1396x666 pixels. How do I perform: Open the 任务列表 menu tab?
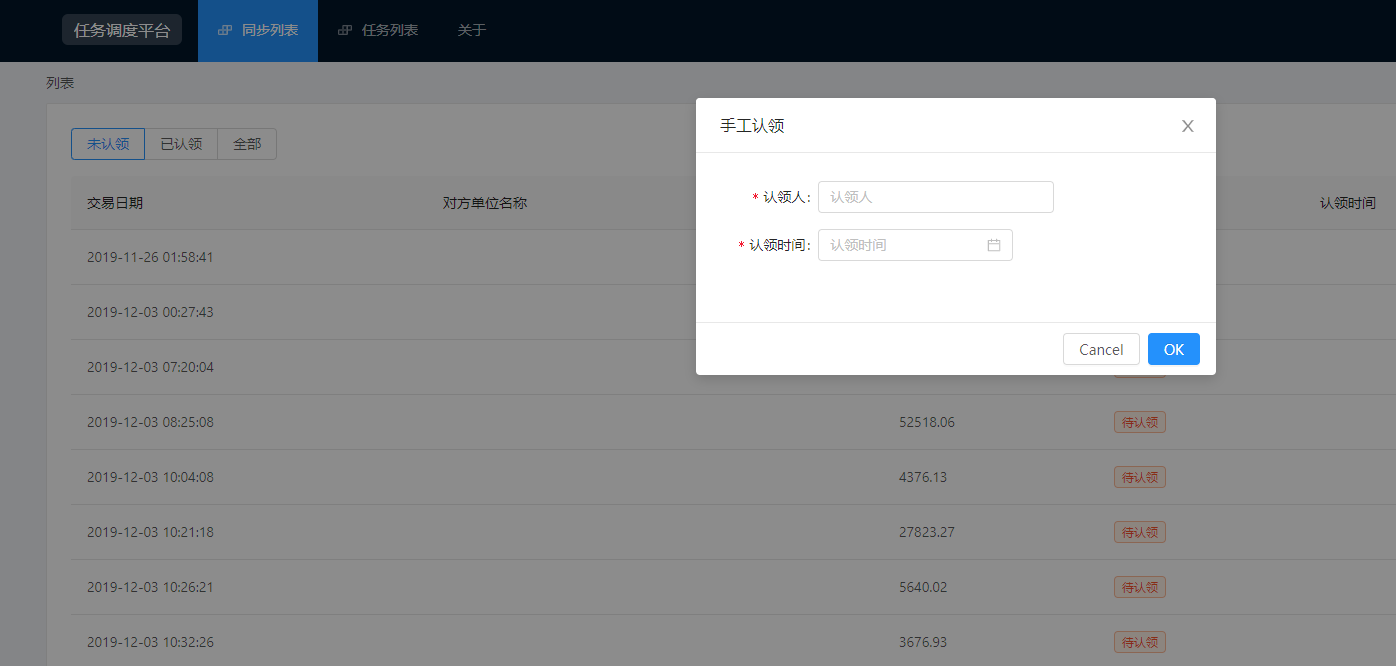click(x=378, y=30)
